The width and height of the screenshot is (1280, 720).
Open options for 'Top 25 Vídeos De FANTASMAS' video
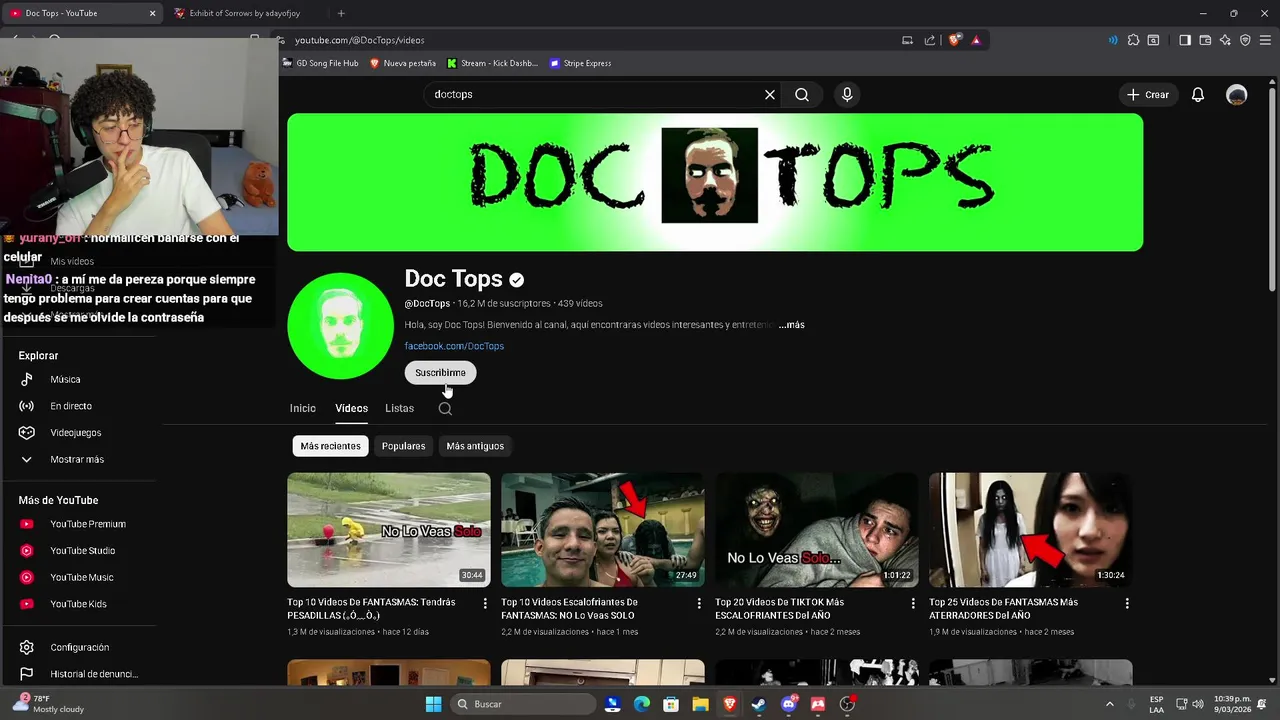click(1127, 603)
